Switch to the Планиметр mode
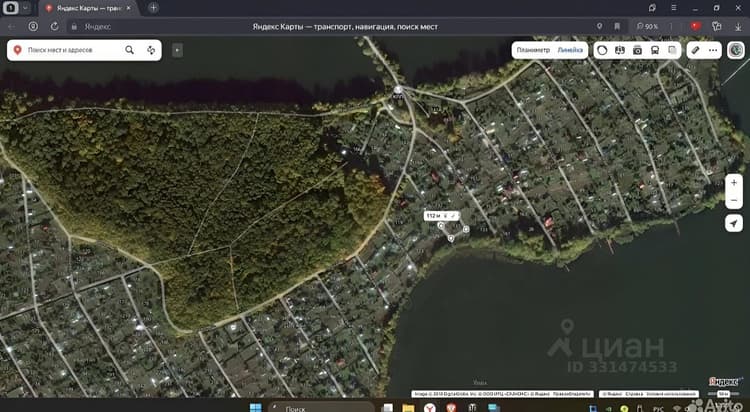The height and width of the screenshot is (412, 750). [533, 50]
